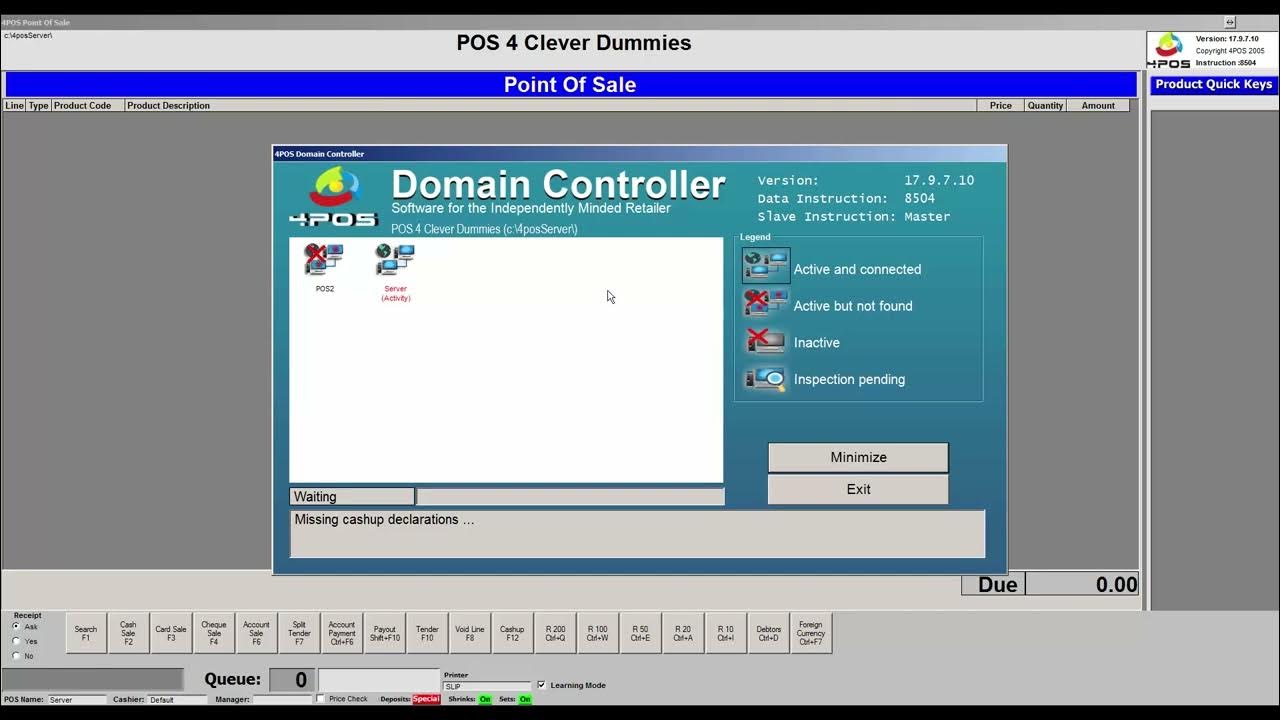
Task: Select the POS2 terminal icon
Action: pyautogui.click(x=324, y=261)
